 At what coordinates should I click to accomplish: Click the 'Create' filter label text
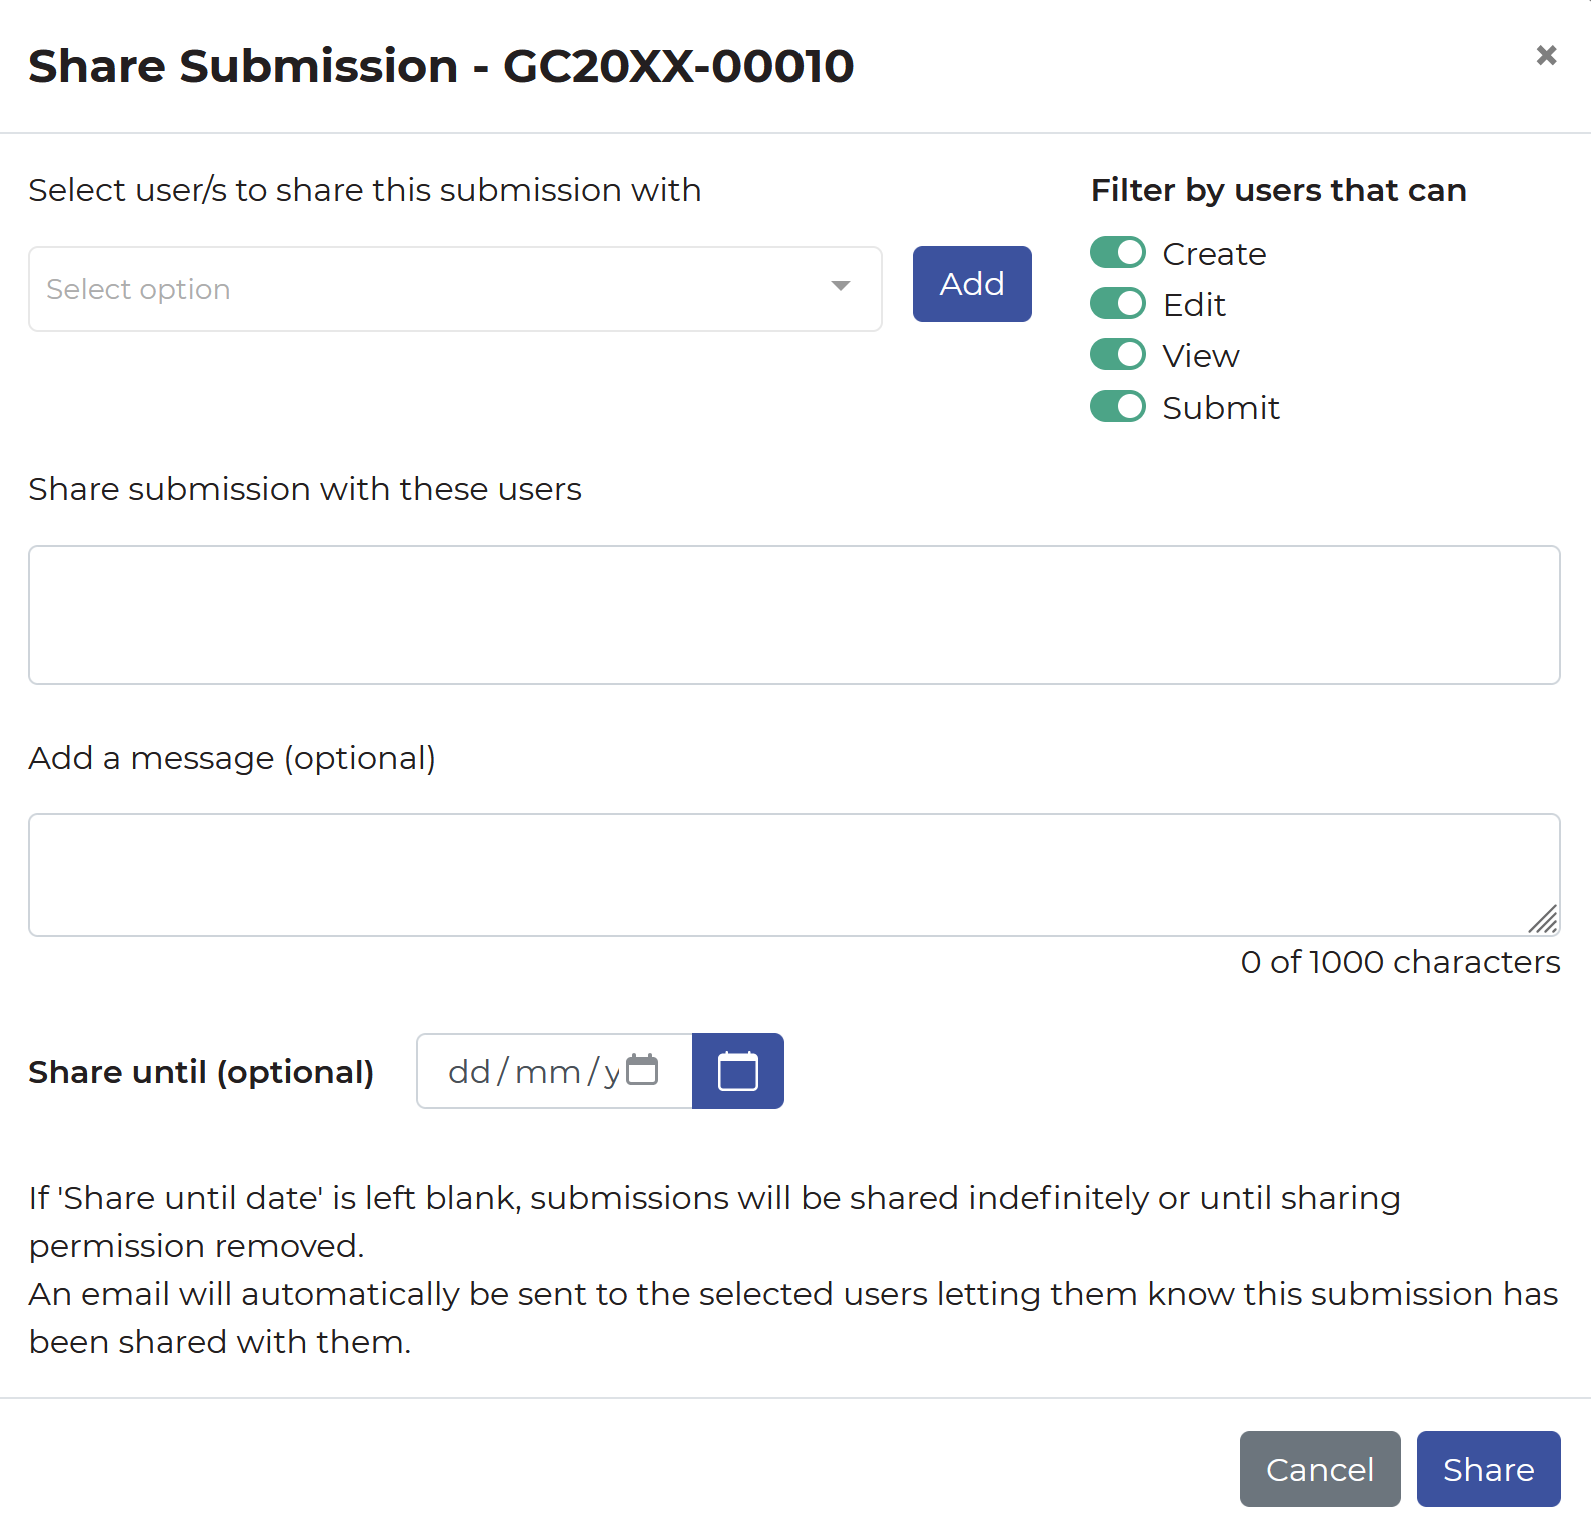1214,254
